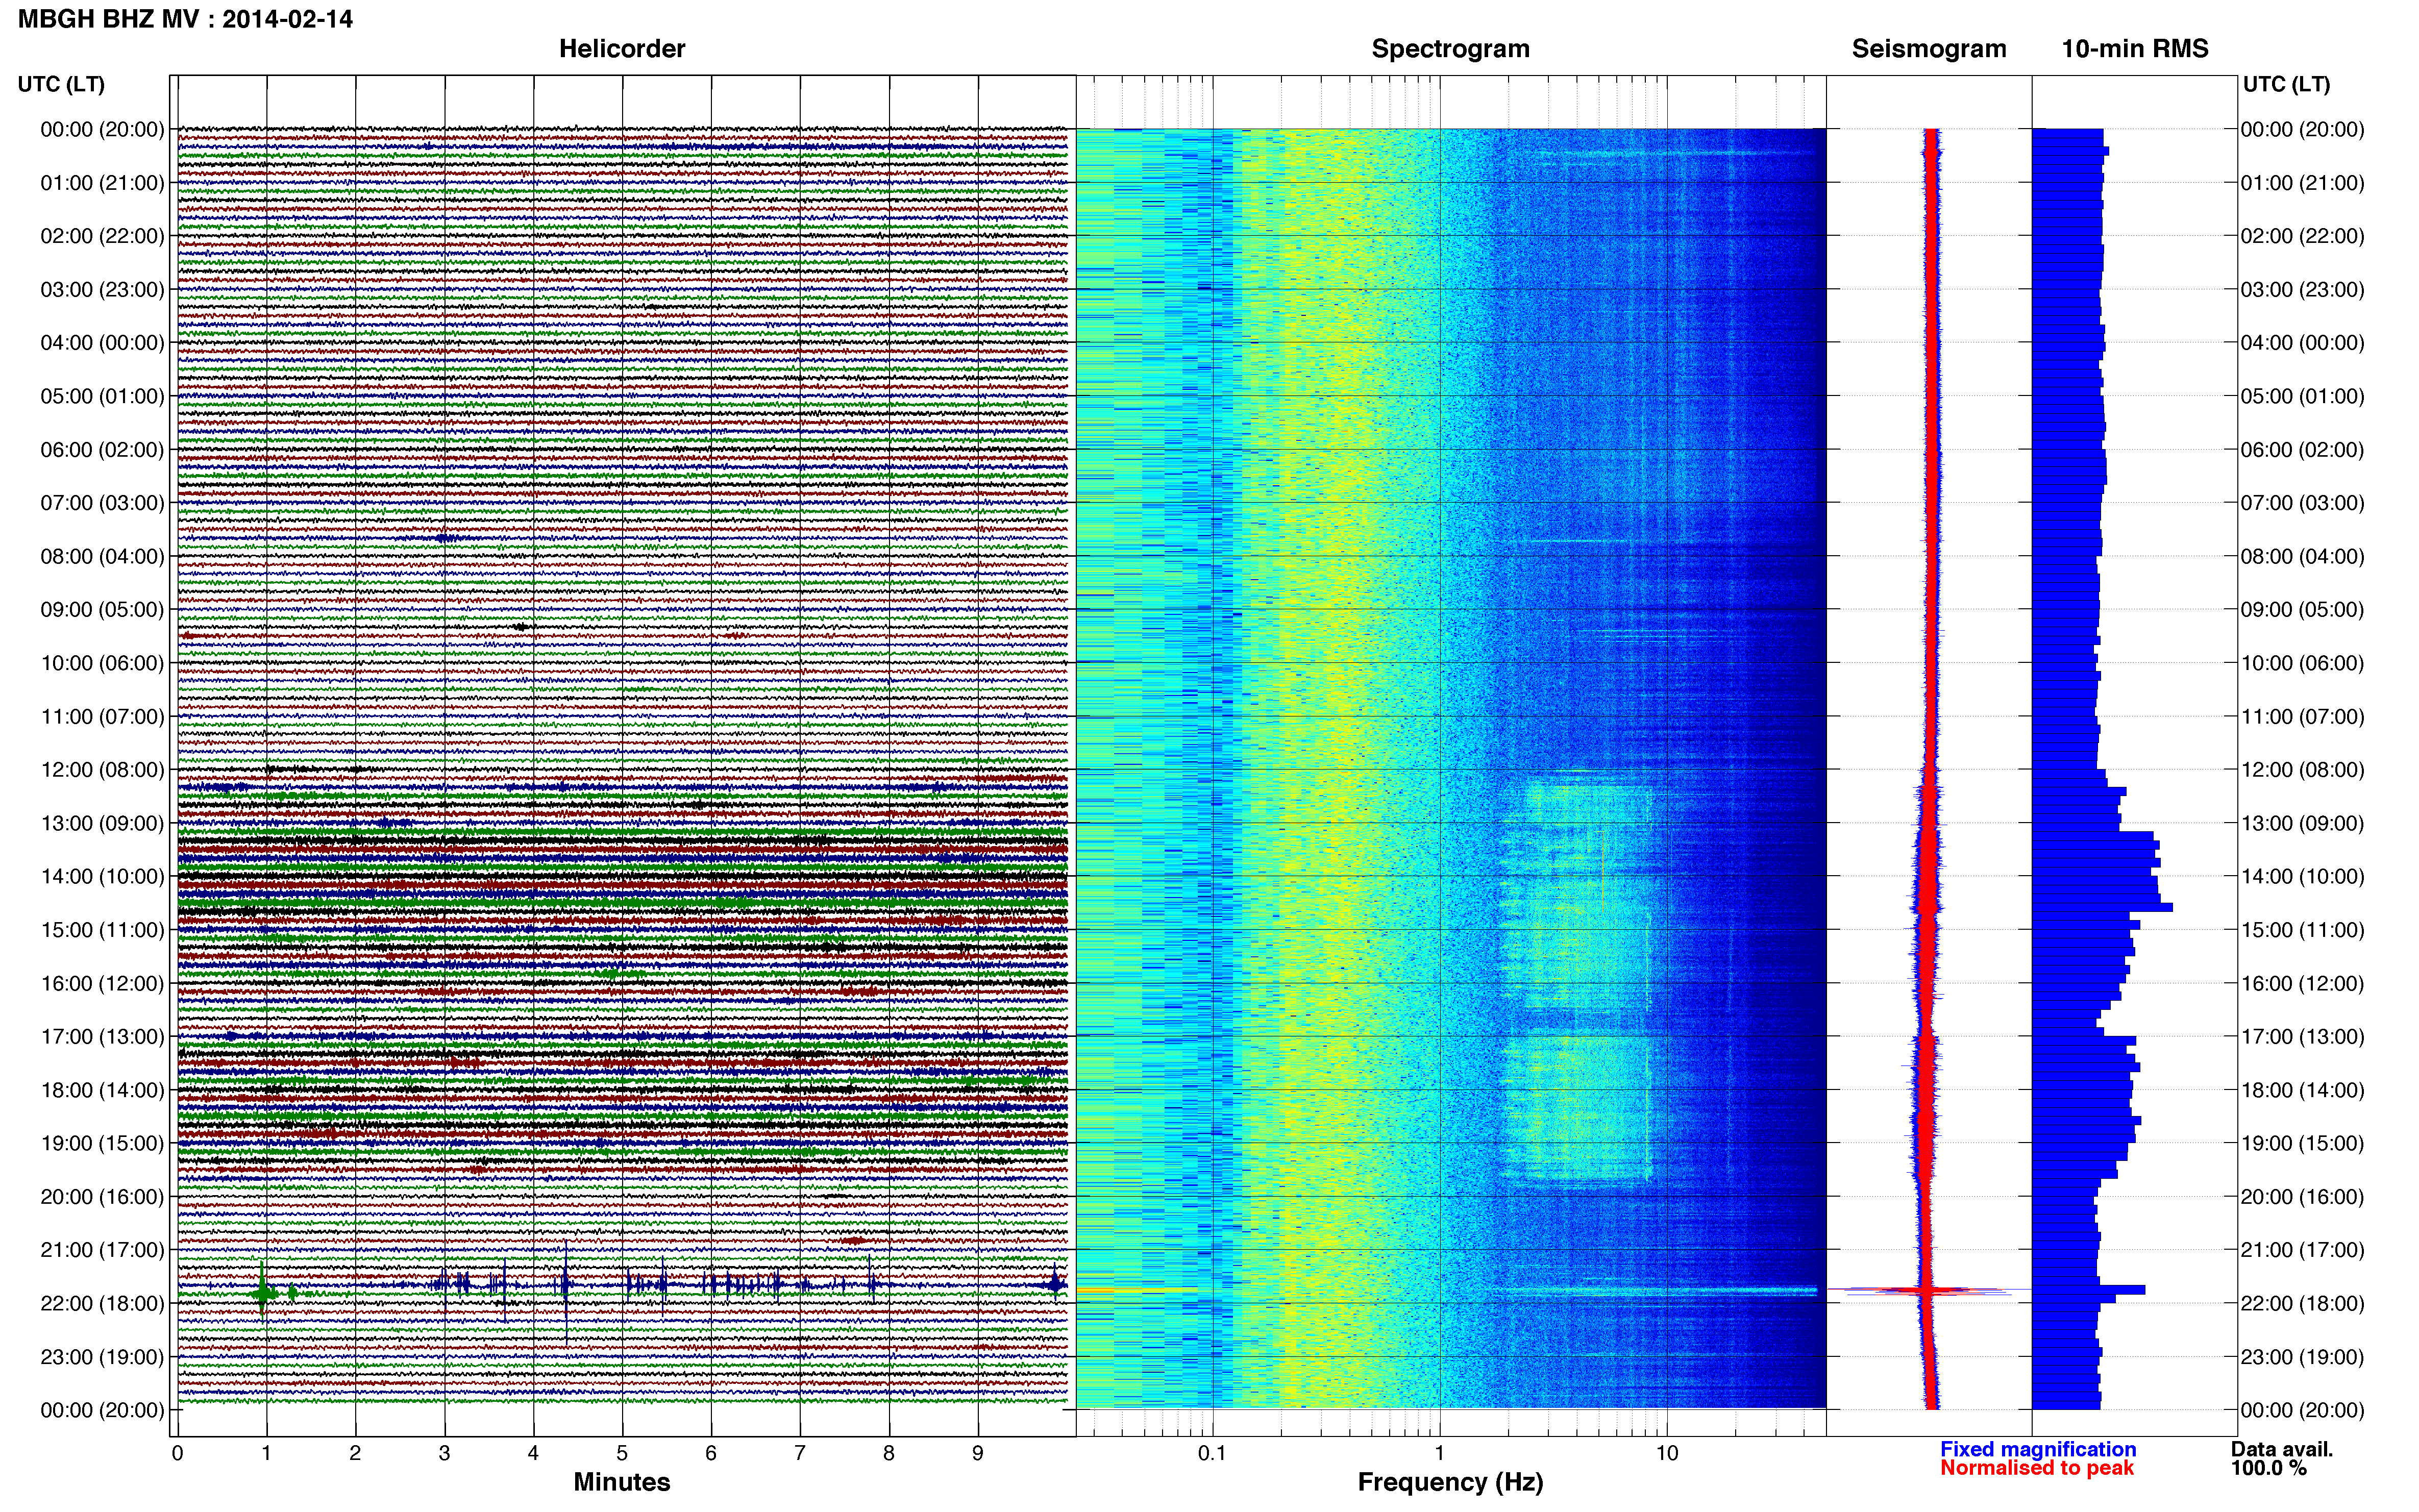Click the '100.0 %' data availability value
This screenshot has width=2419, height=1512.
pyautogui.click(x=2268, y=1468)
